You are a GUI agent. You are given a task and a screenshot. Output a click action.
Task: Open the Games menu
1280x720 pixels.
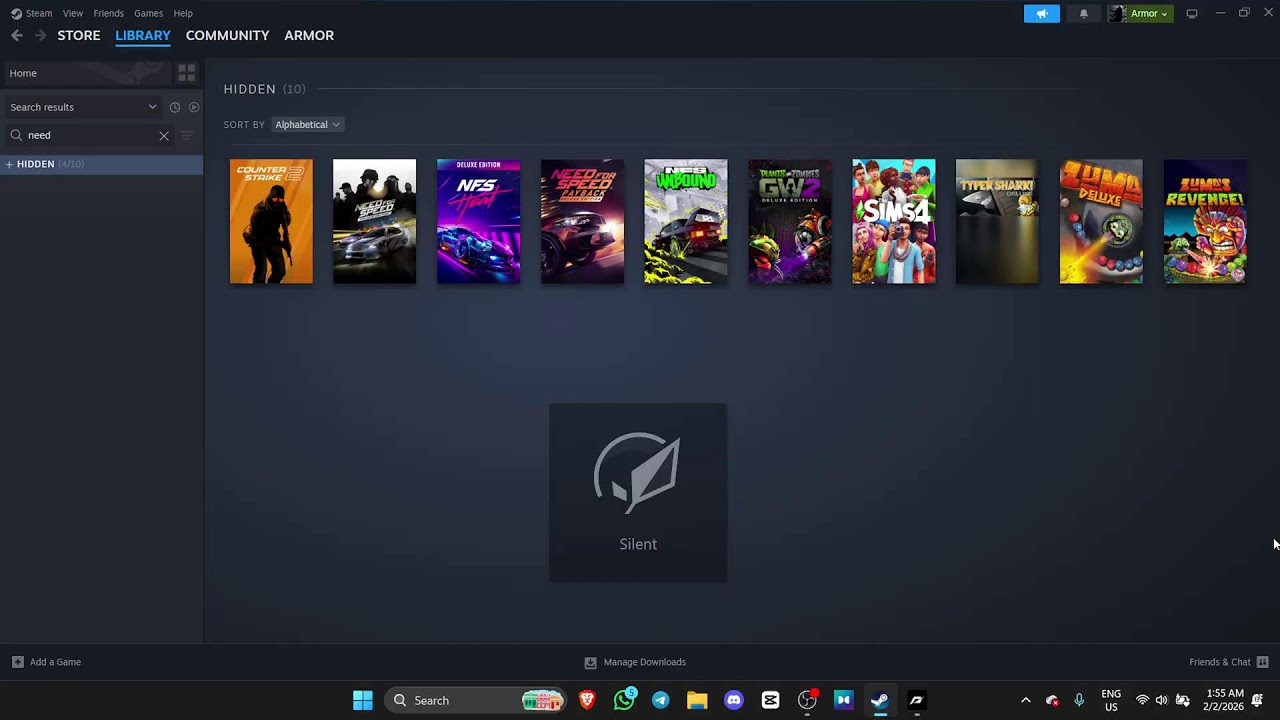148,13
